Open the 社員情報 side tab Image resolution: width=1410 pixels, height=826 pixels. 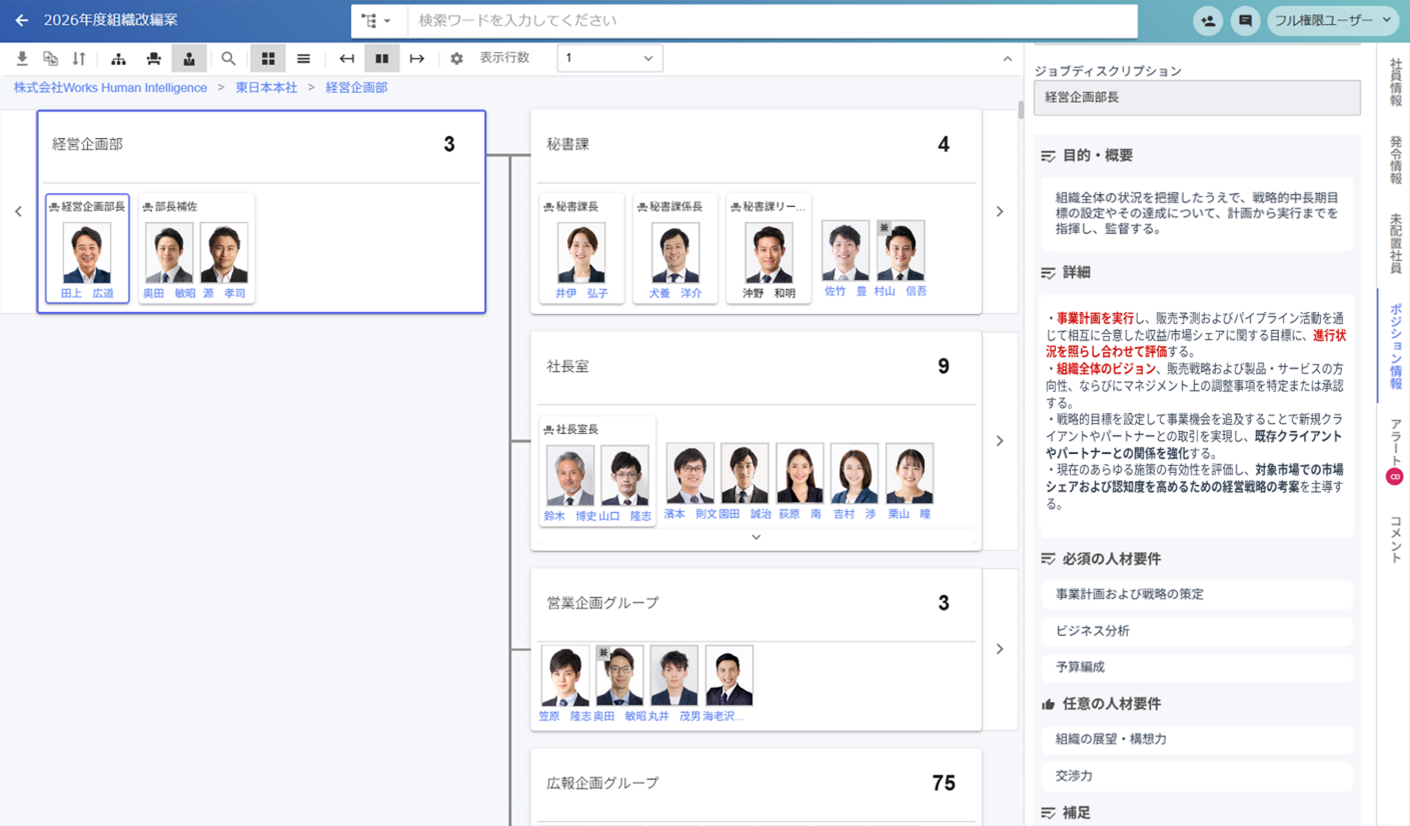[1395, 82]
